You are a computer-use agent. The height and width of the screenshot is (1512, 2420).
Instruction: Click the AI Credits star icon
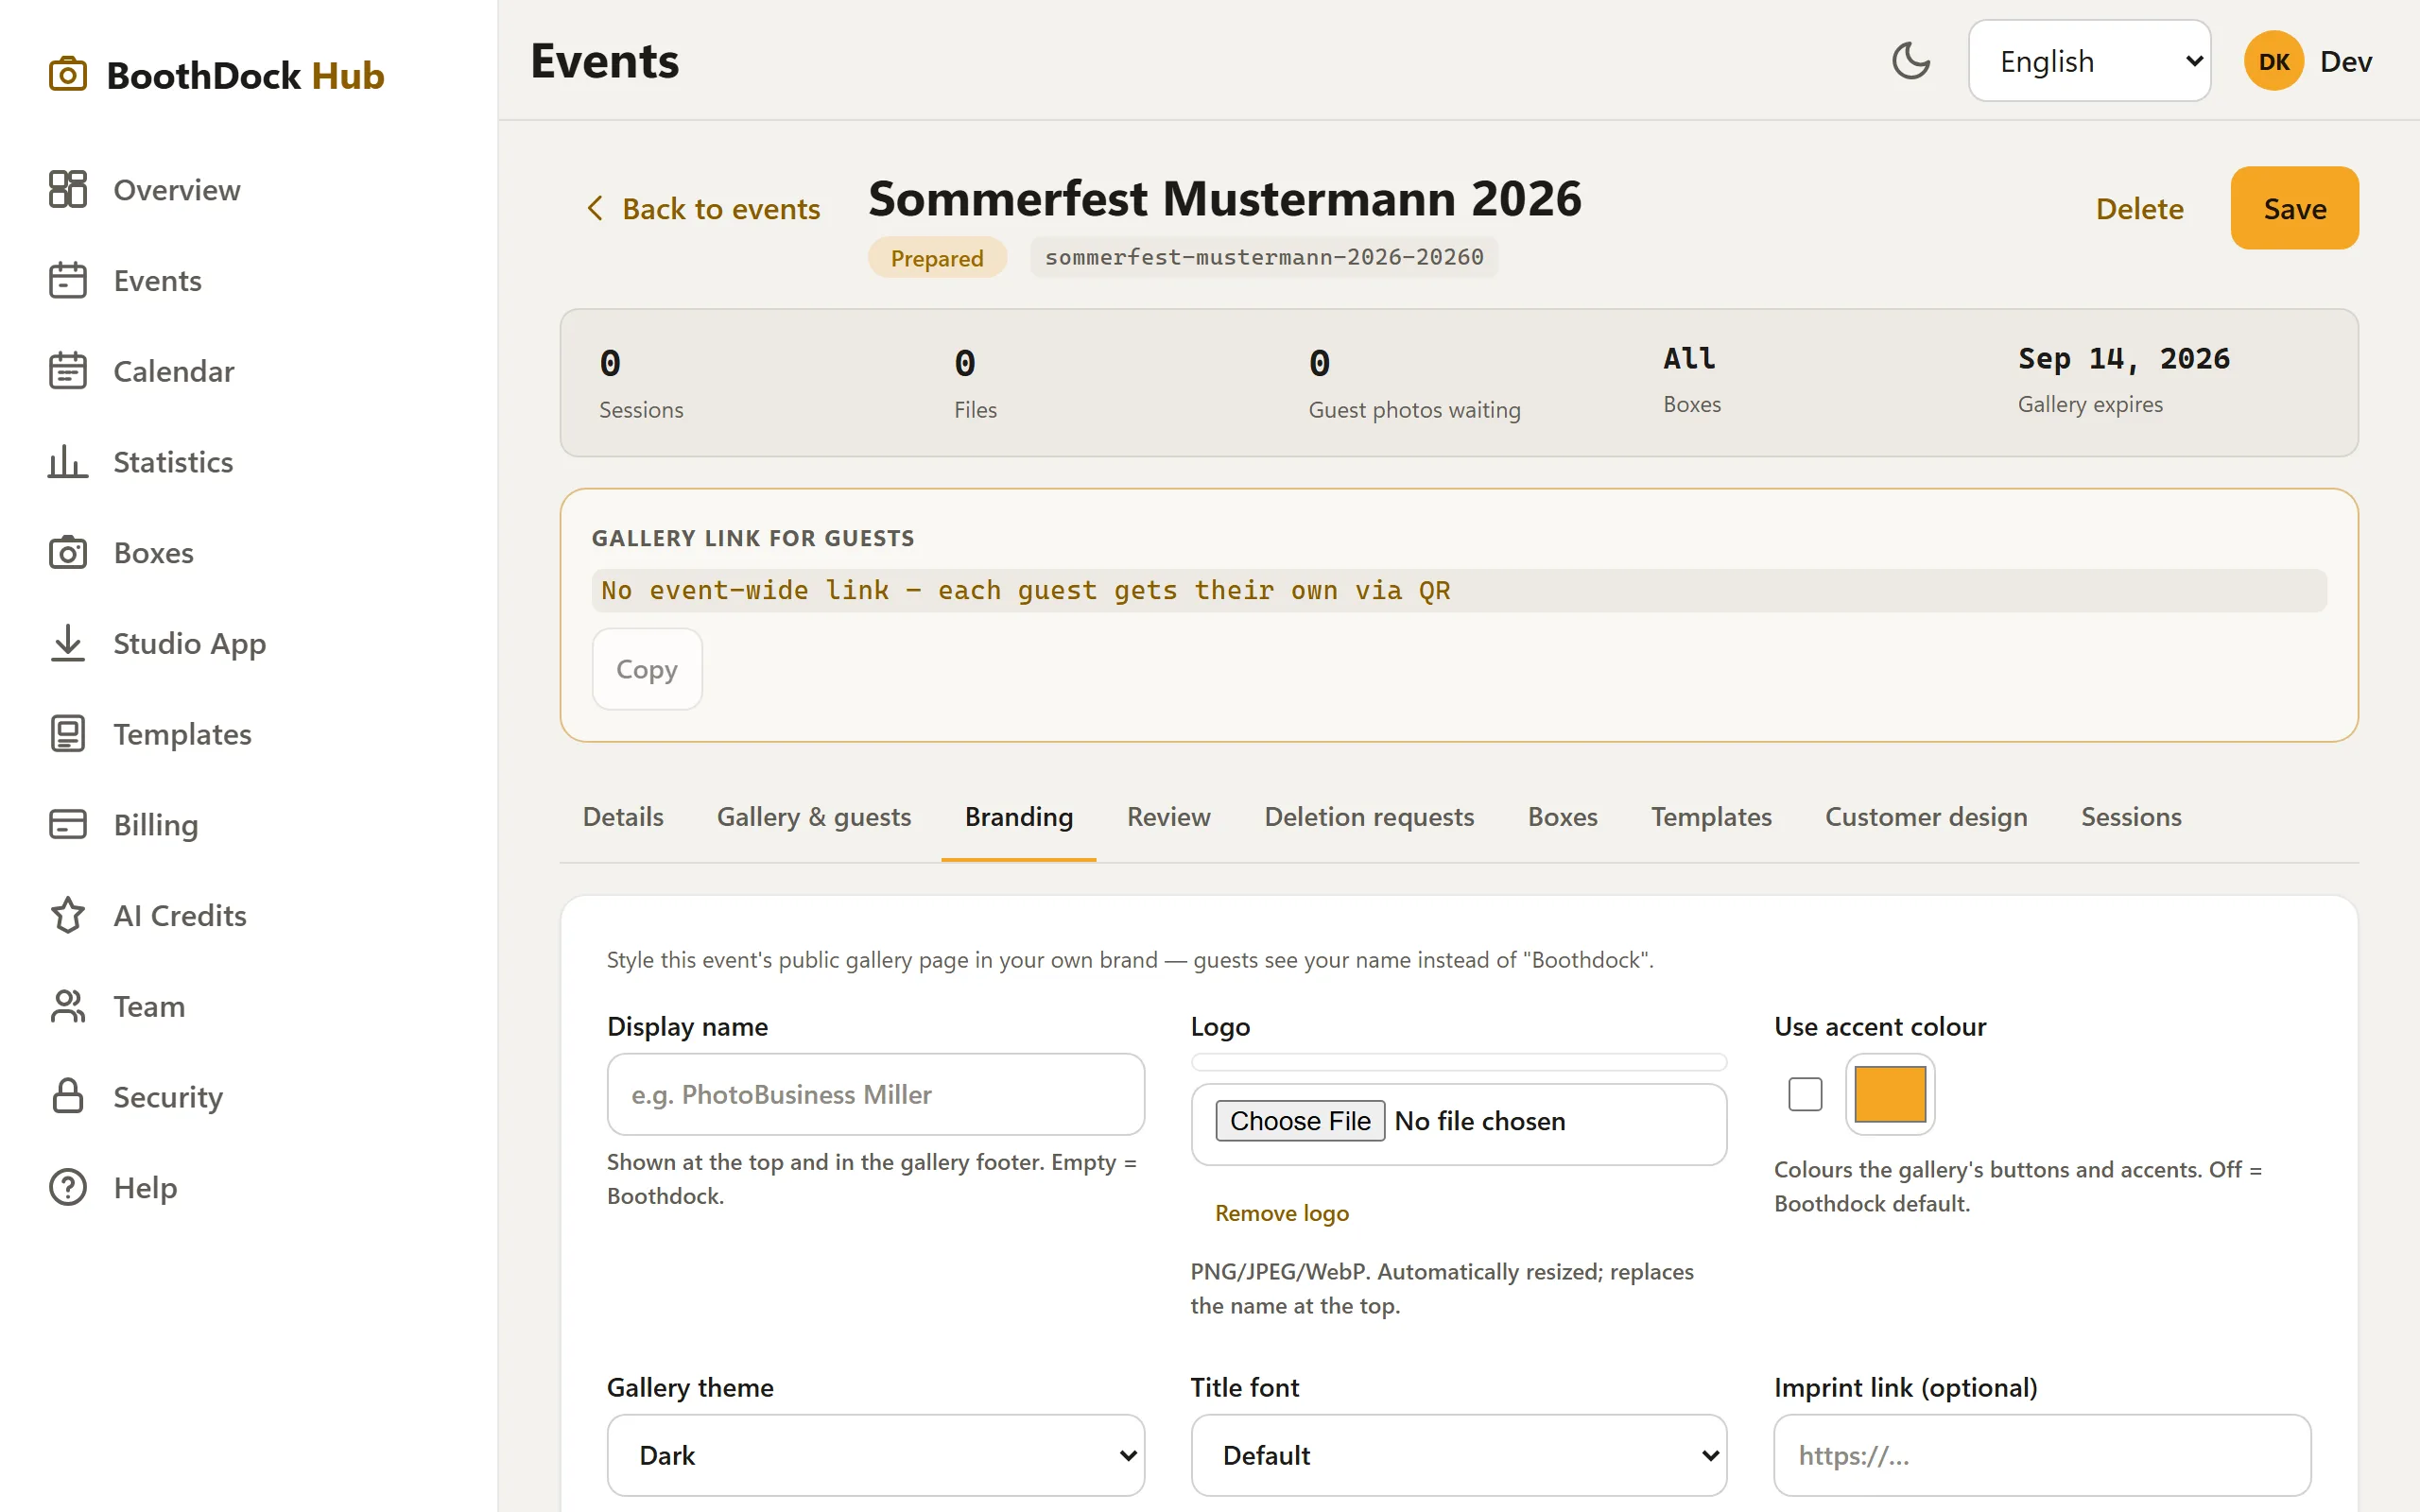(68, 915)
